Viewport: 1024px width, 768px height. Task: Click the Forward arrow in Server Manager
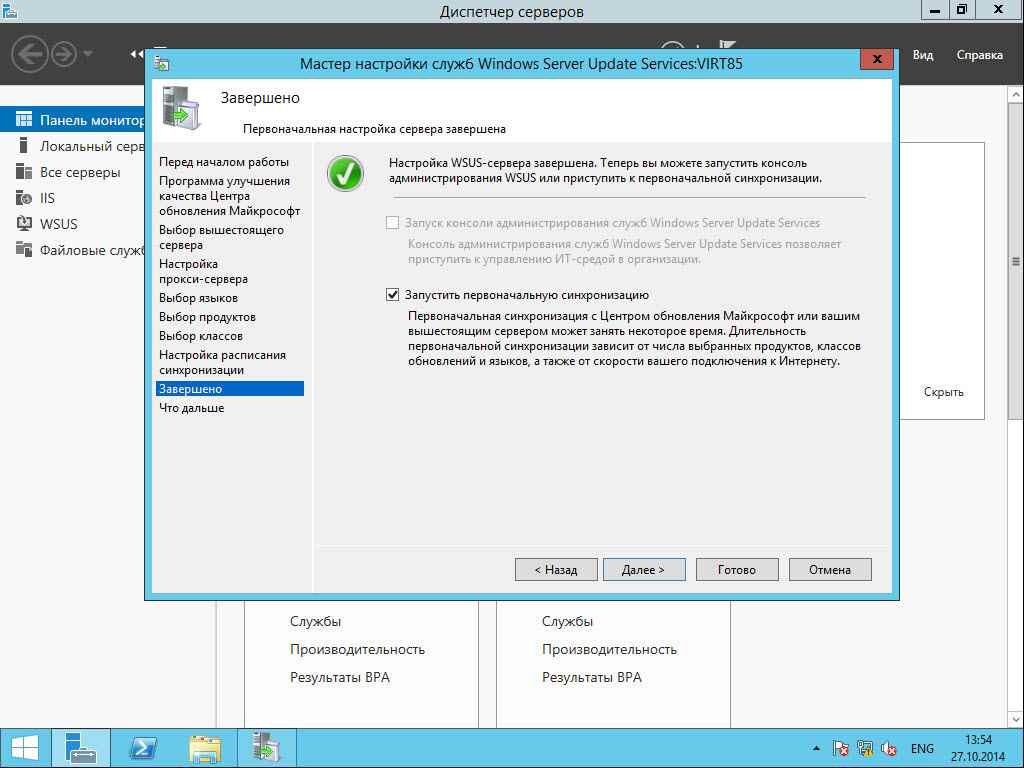point(64,54)
